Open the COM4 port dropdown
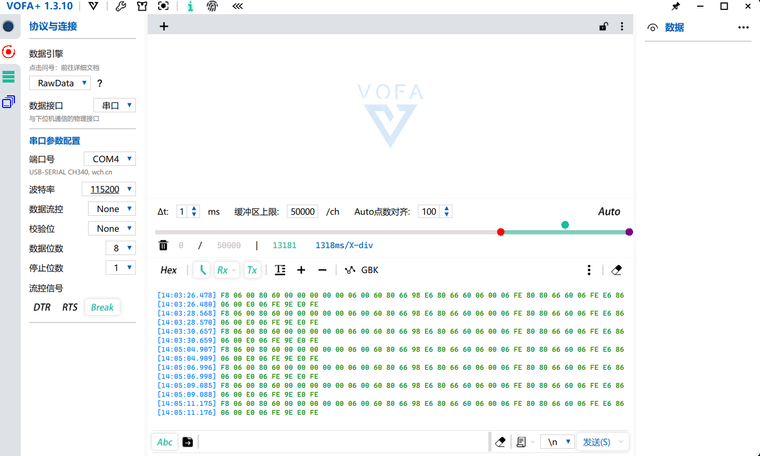 110,158
